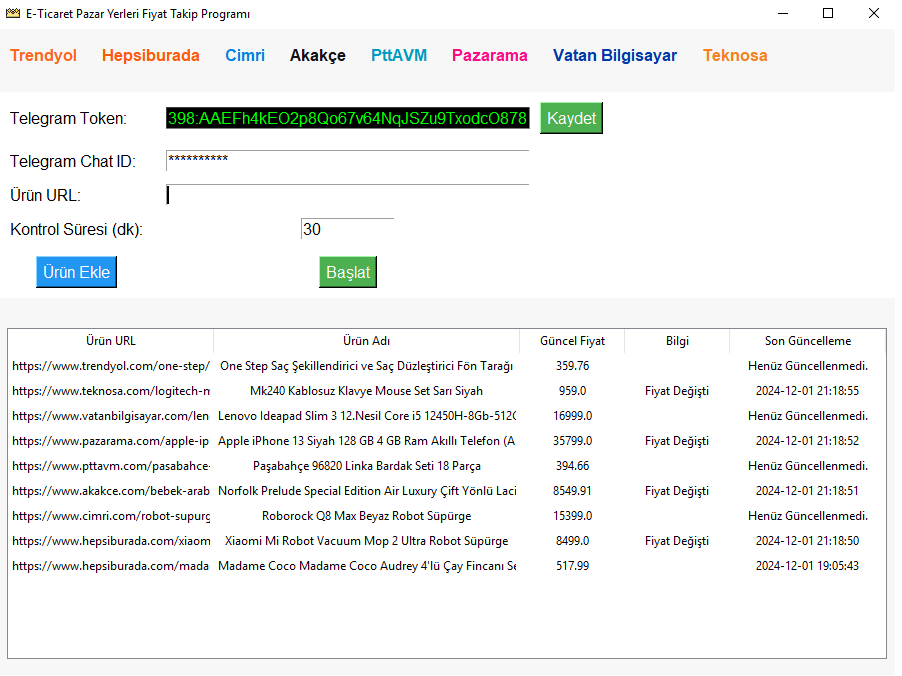
Task: Click Fiyat Değişti in the Akakçe row
Action: click(x=677, y=491)
